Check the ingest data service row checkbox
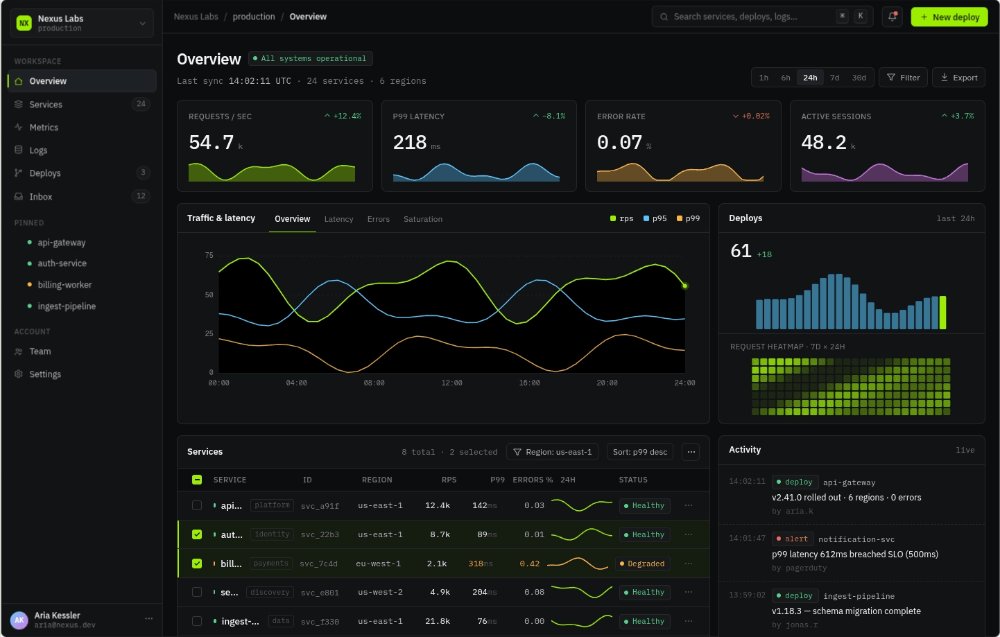The height and width of the screenshot is (637, 1000). coord(197,621)
